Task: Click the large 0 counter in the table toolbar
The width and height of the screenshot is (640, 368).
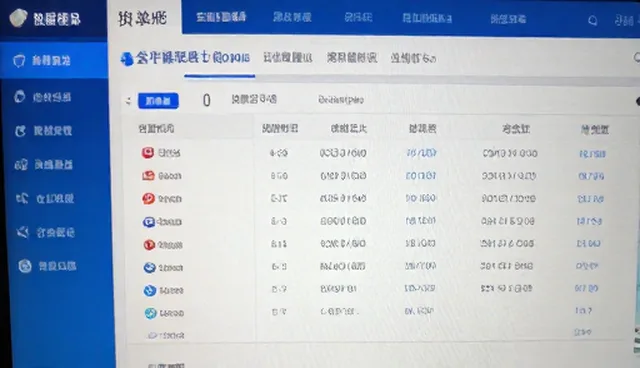Action: point(207,100)
